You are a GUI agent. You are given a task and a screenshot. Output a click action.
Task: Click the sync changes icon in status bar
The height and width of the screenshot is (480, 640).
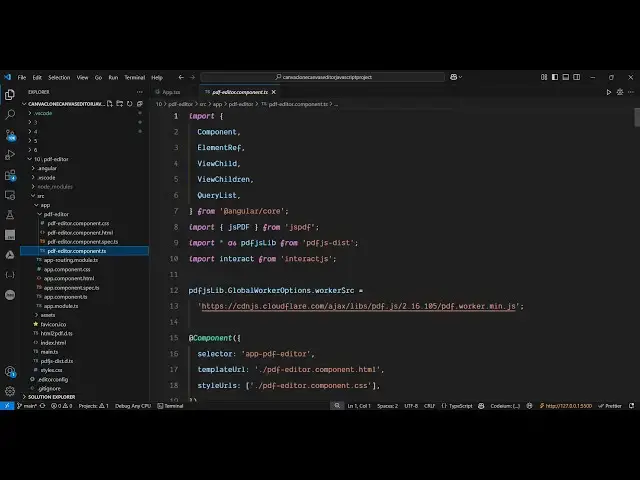[42, 406]
